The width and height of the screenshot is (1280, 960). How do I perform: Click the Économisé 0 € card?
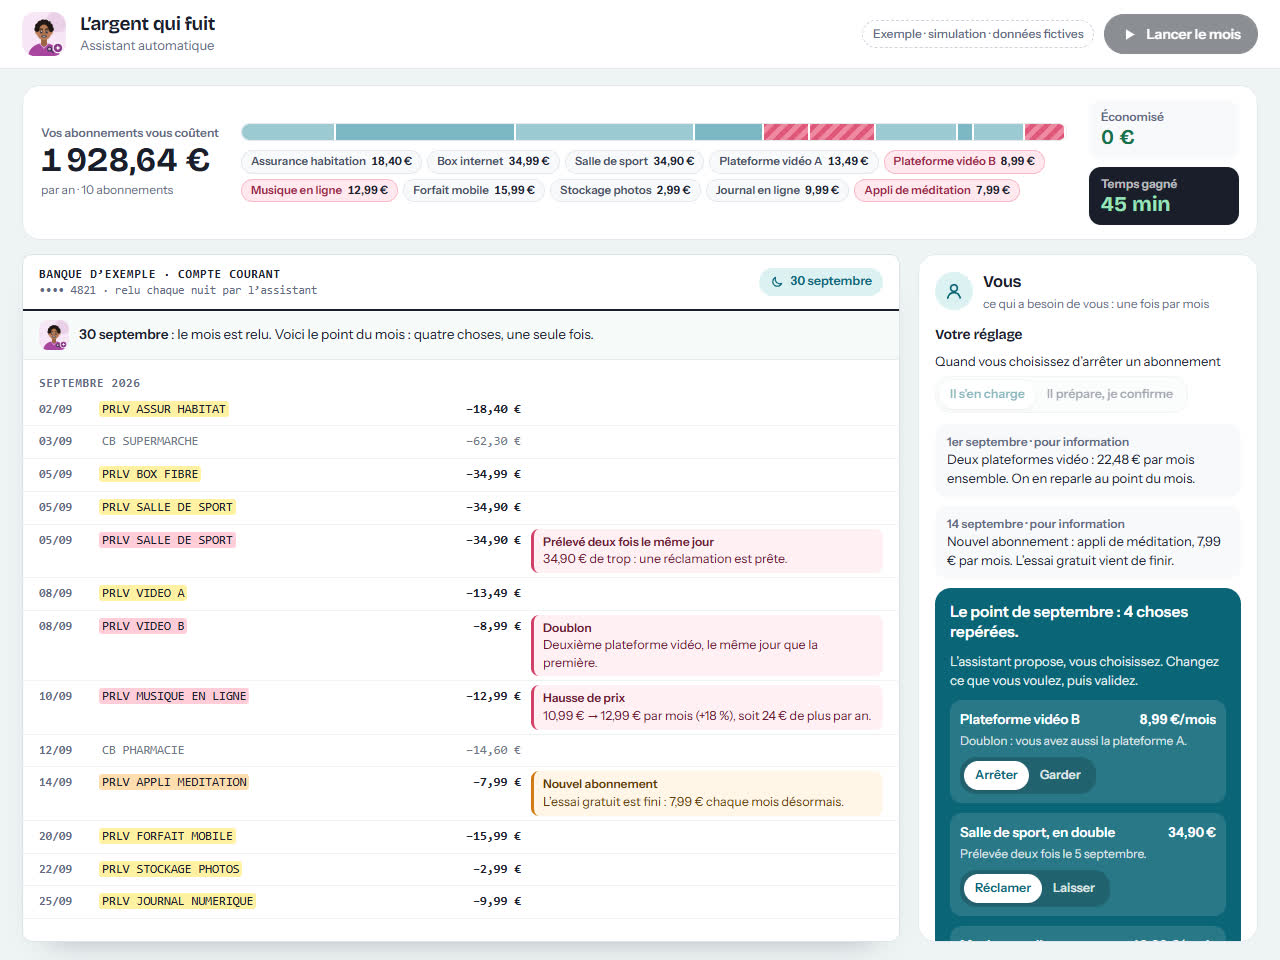(1164, 129)
